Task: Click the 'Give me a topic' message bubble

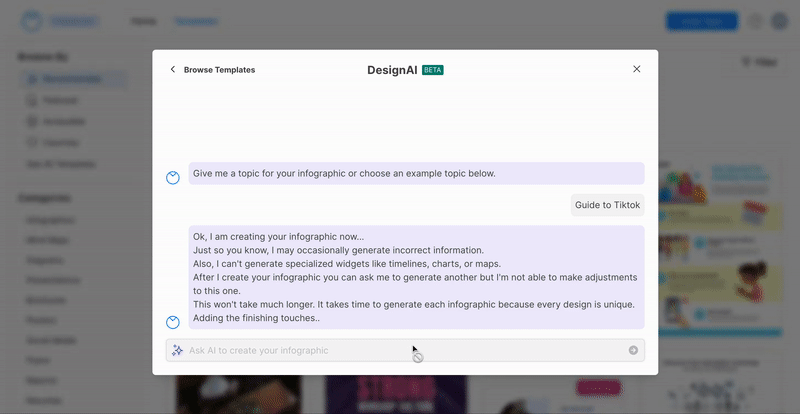Action: (415, 173)
